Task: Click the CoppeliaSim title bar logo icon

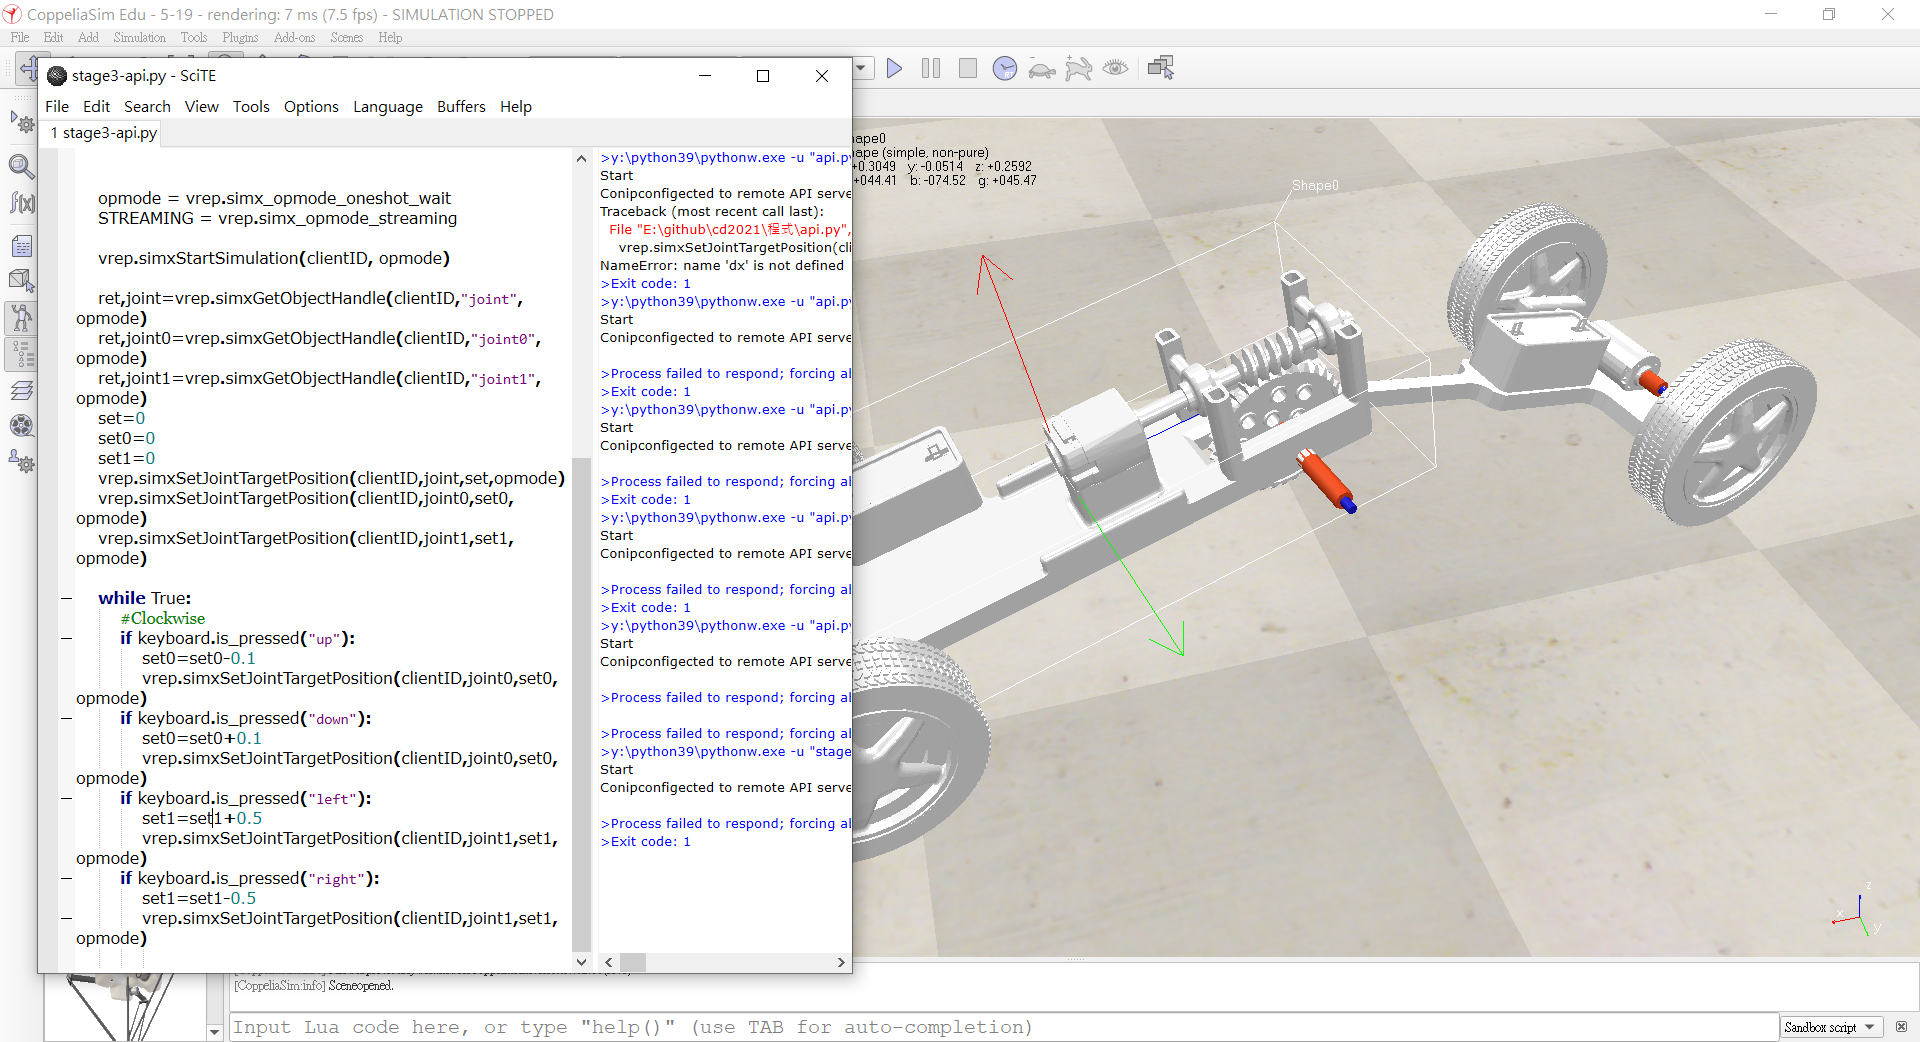Action: [11, 14]
